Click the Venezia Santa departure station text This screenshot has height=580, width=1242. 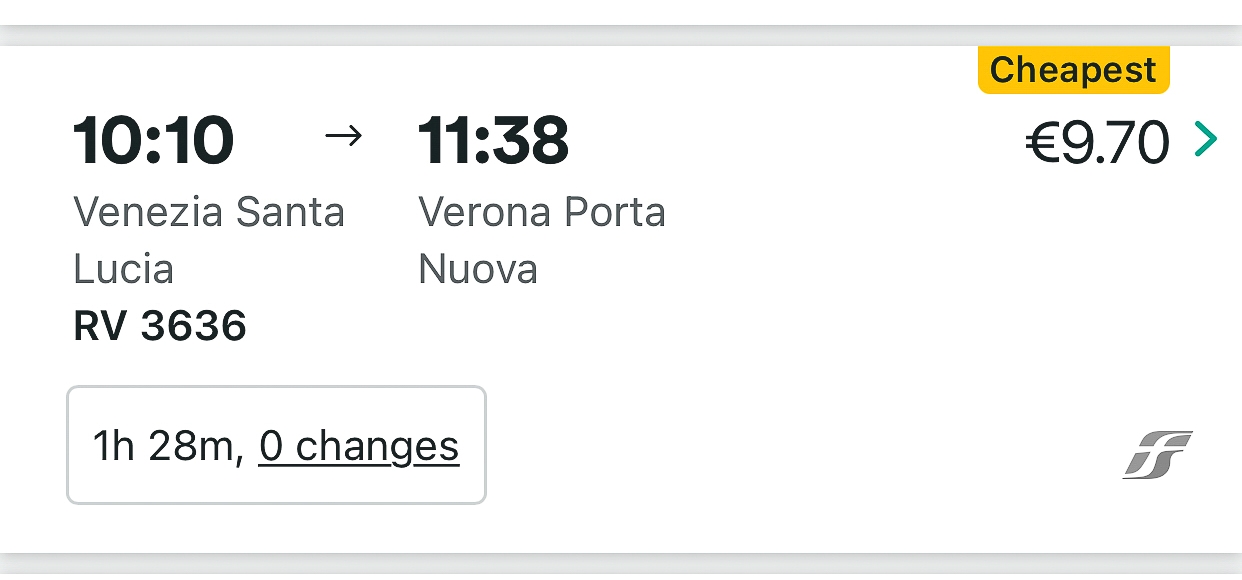click(x=209, y=212)
